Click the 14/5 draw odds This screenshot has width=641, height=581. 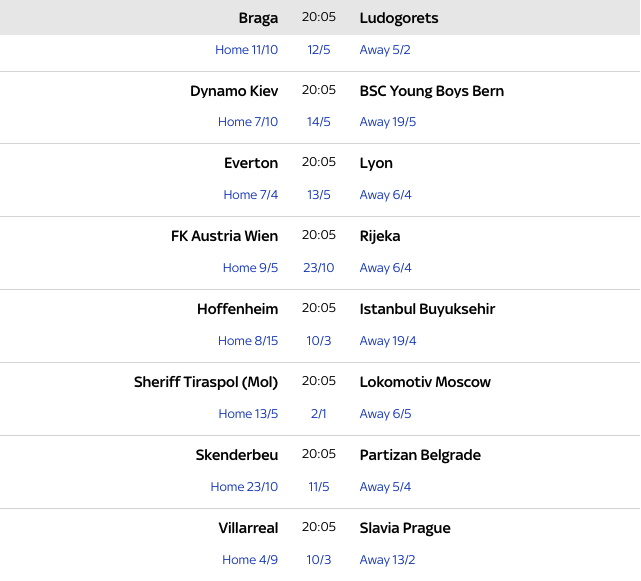[319, 122]
